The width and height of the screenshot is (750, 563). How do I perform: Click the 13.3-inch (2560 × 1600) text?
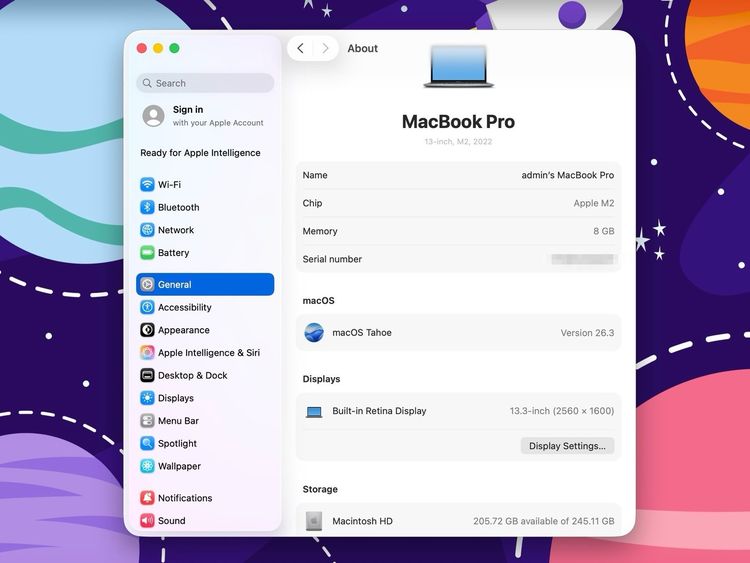562,411
